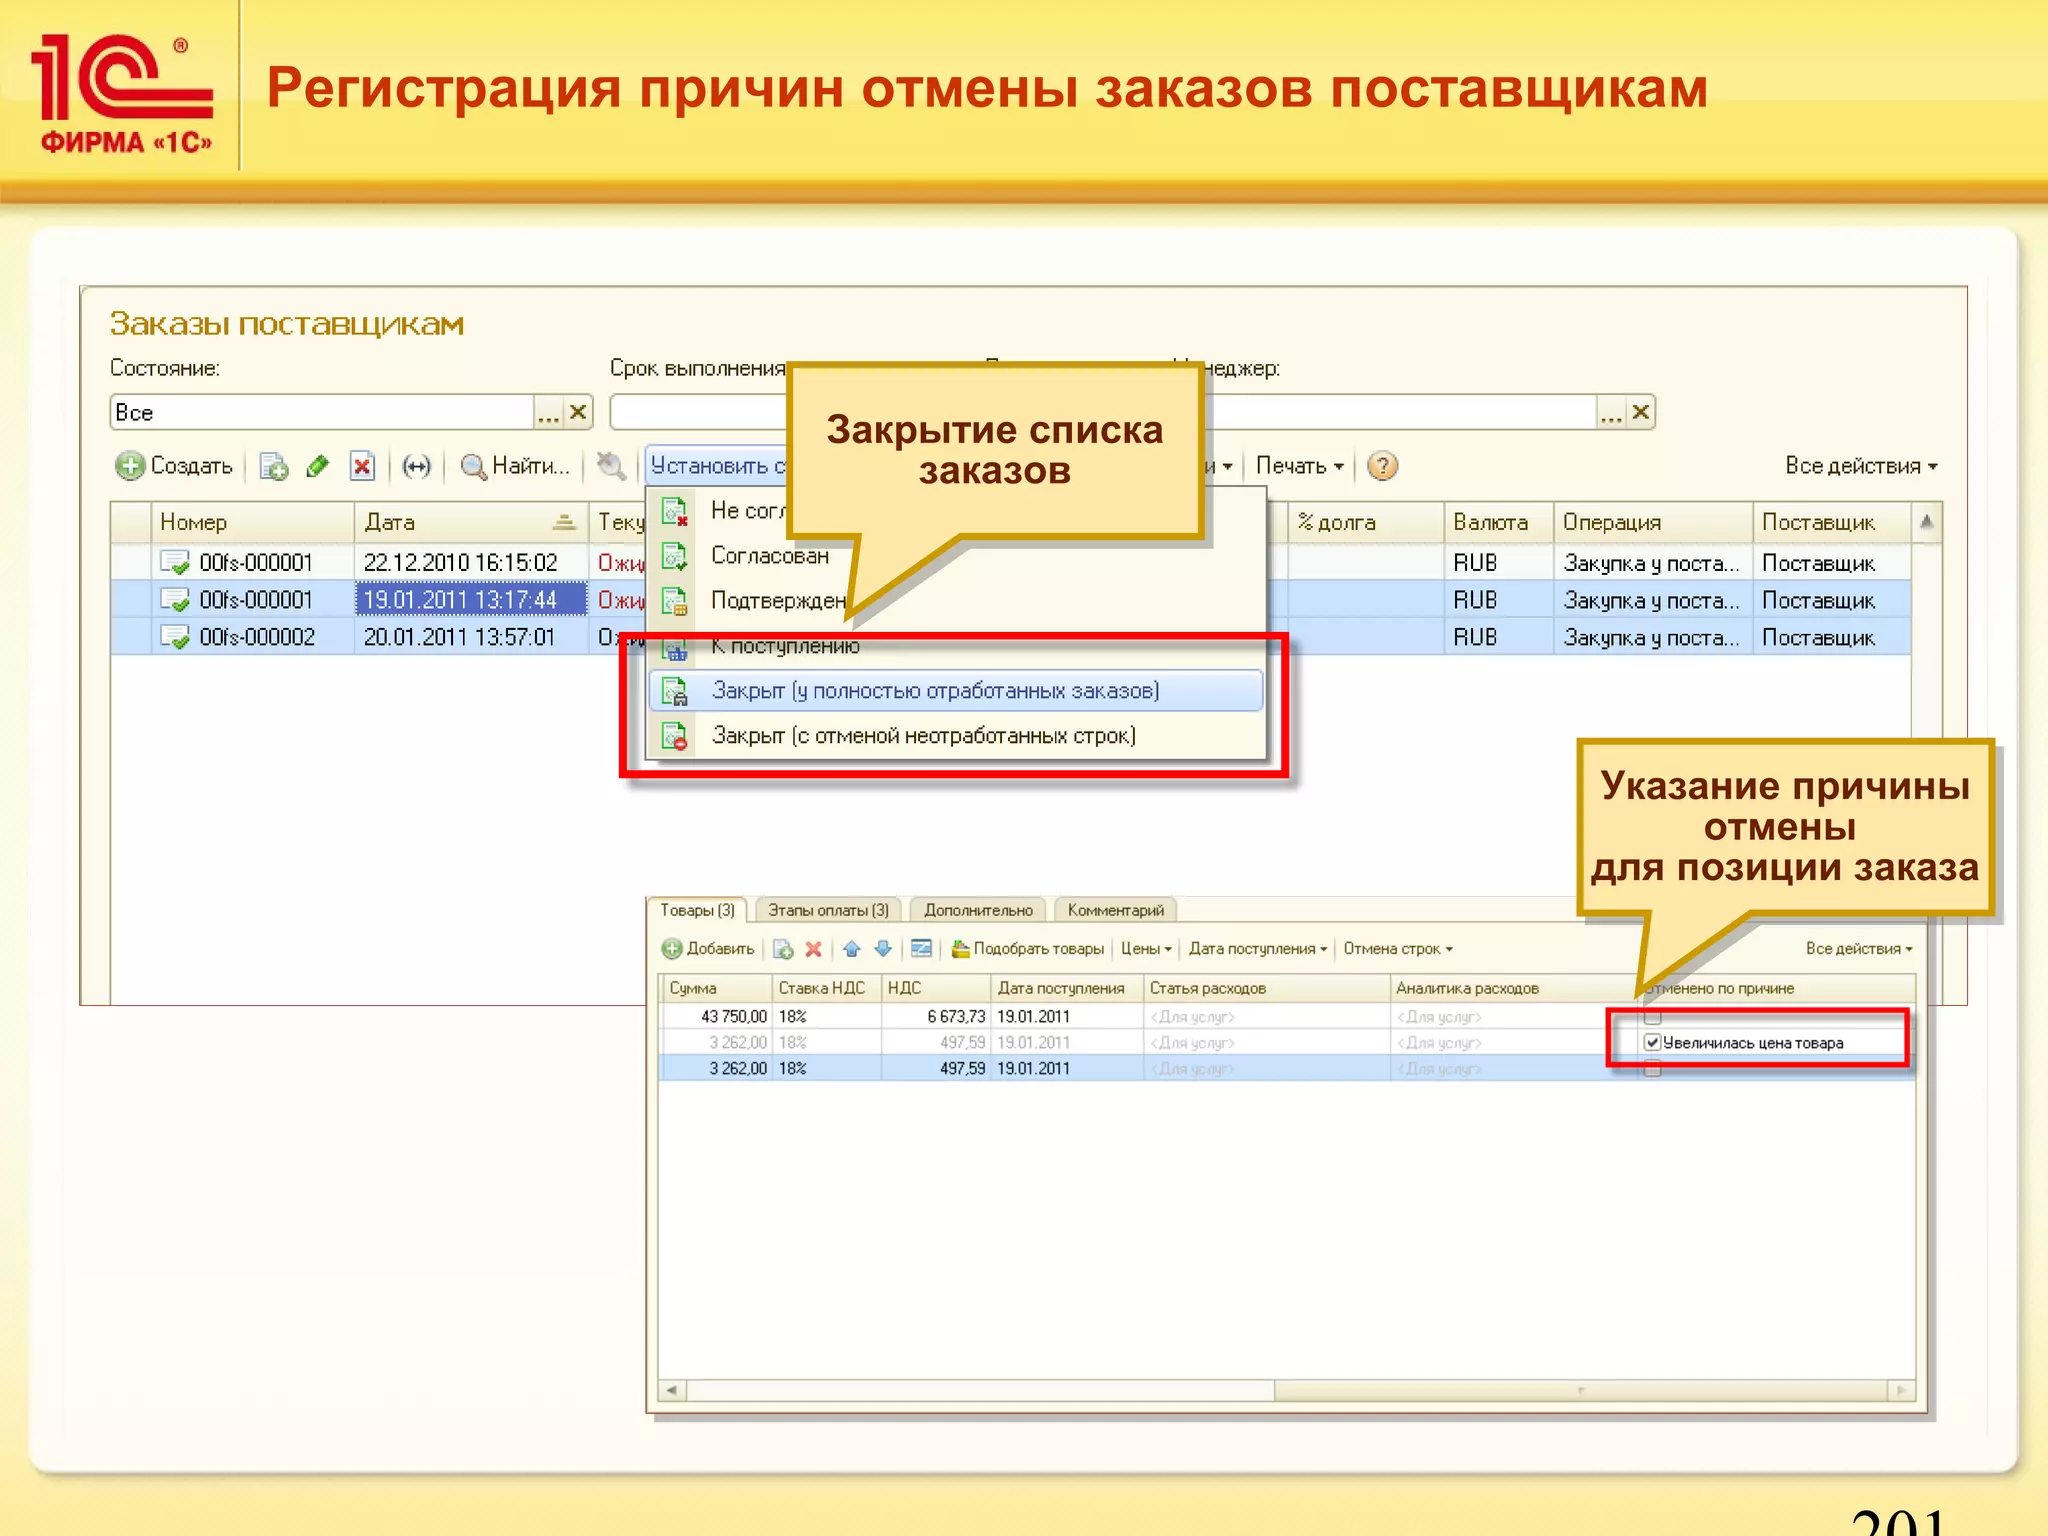2048x1536 pixels.
Task: Open Все действия dropdown in goods panel
Action: (1859, 949)
